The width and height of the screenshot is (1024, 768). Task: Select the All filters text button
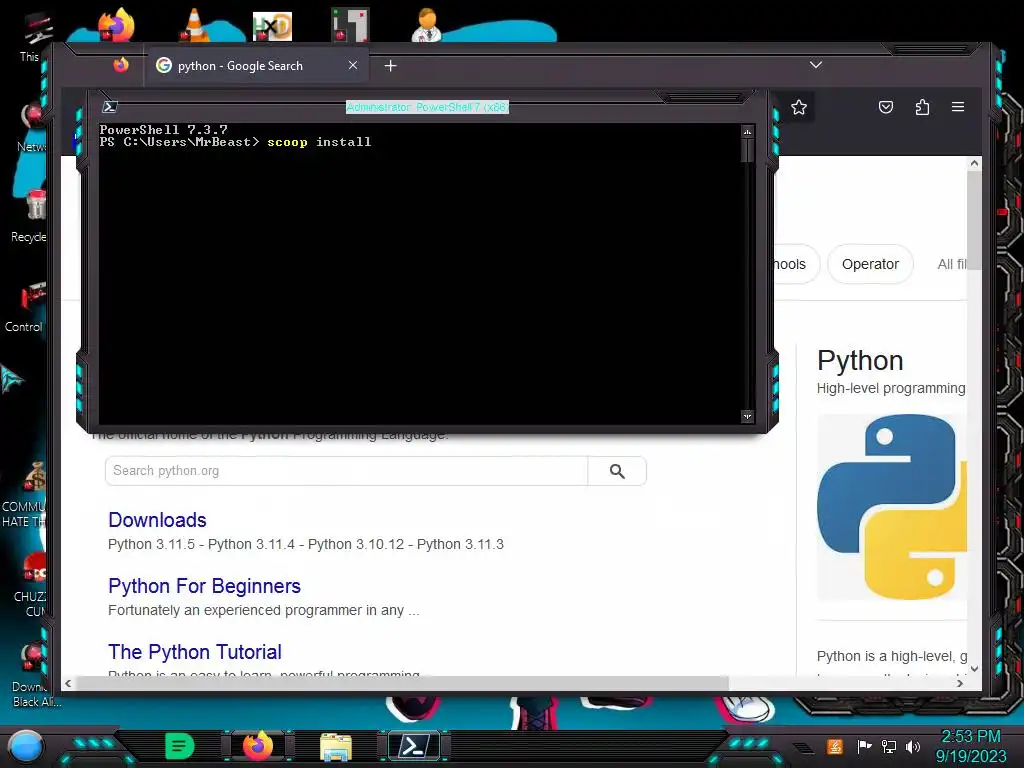952,264
